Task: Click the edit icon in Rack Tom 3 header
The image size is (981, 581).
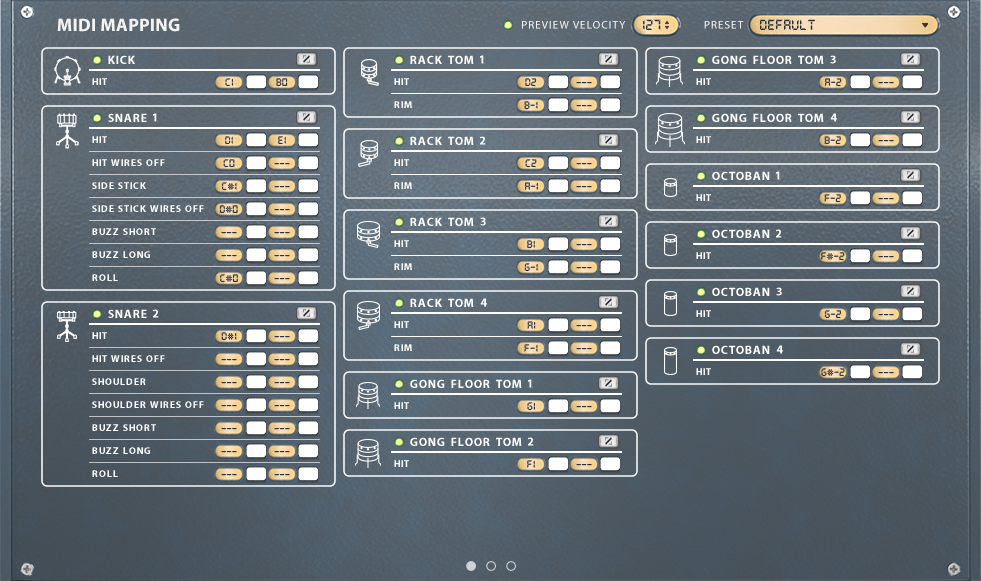Action: click(x=608, y=221)
